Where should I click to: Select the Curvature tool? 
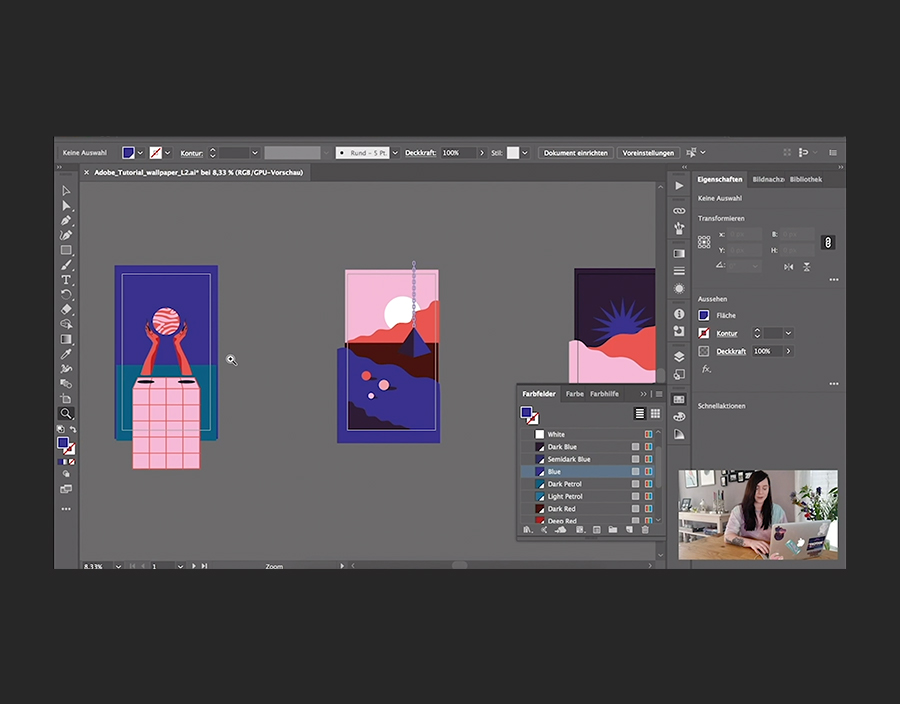[66, 235]
